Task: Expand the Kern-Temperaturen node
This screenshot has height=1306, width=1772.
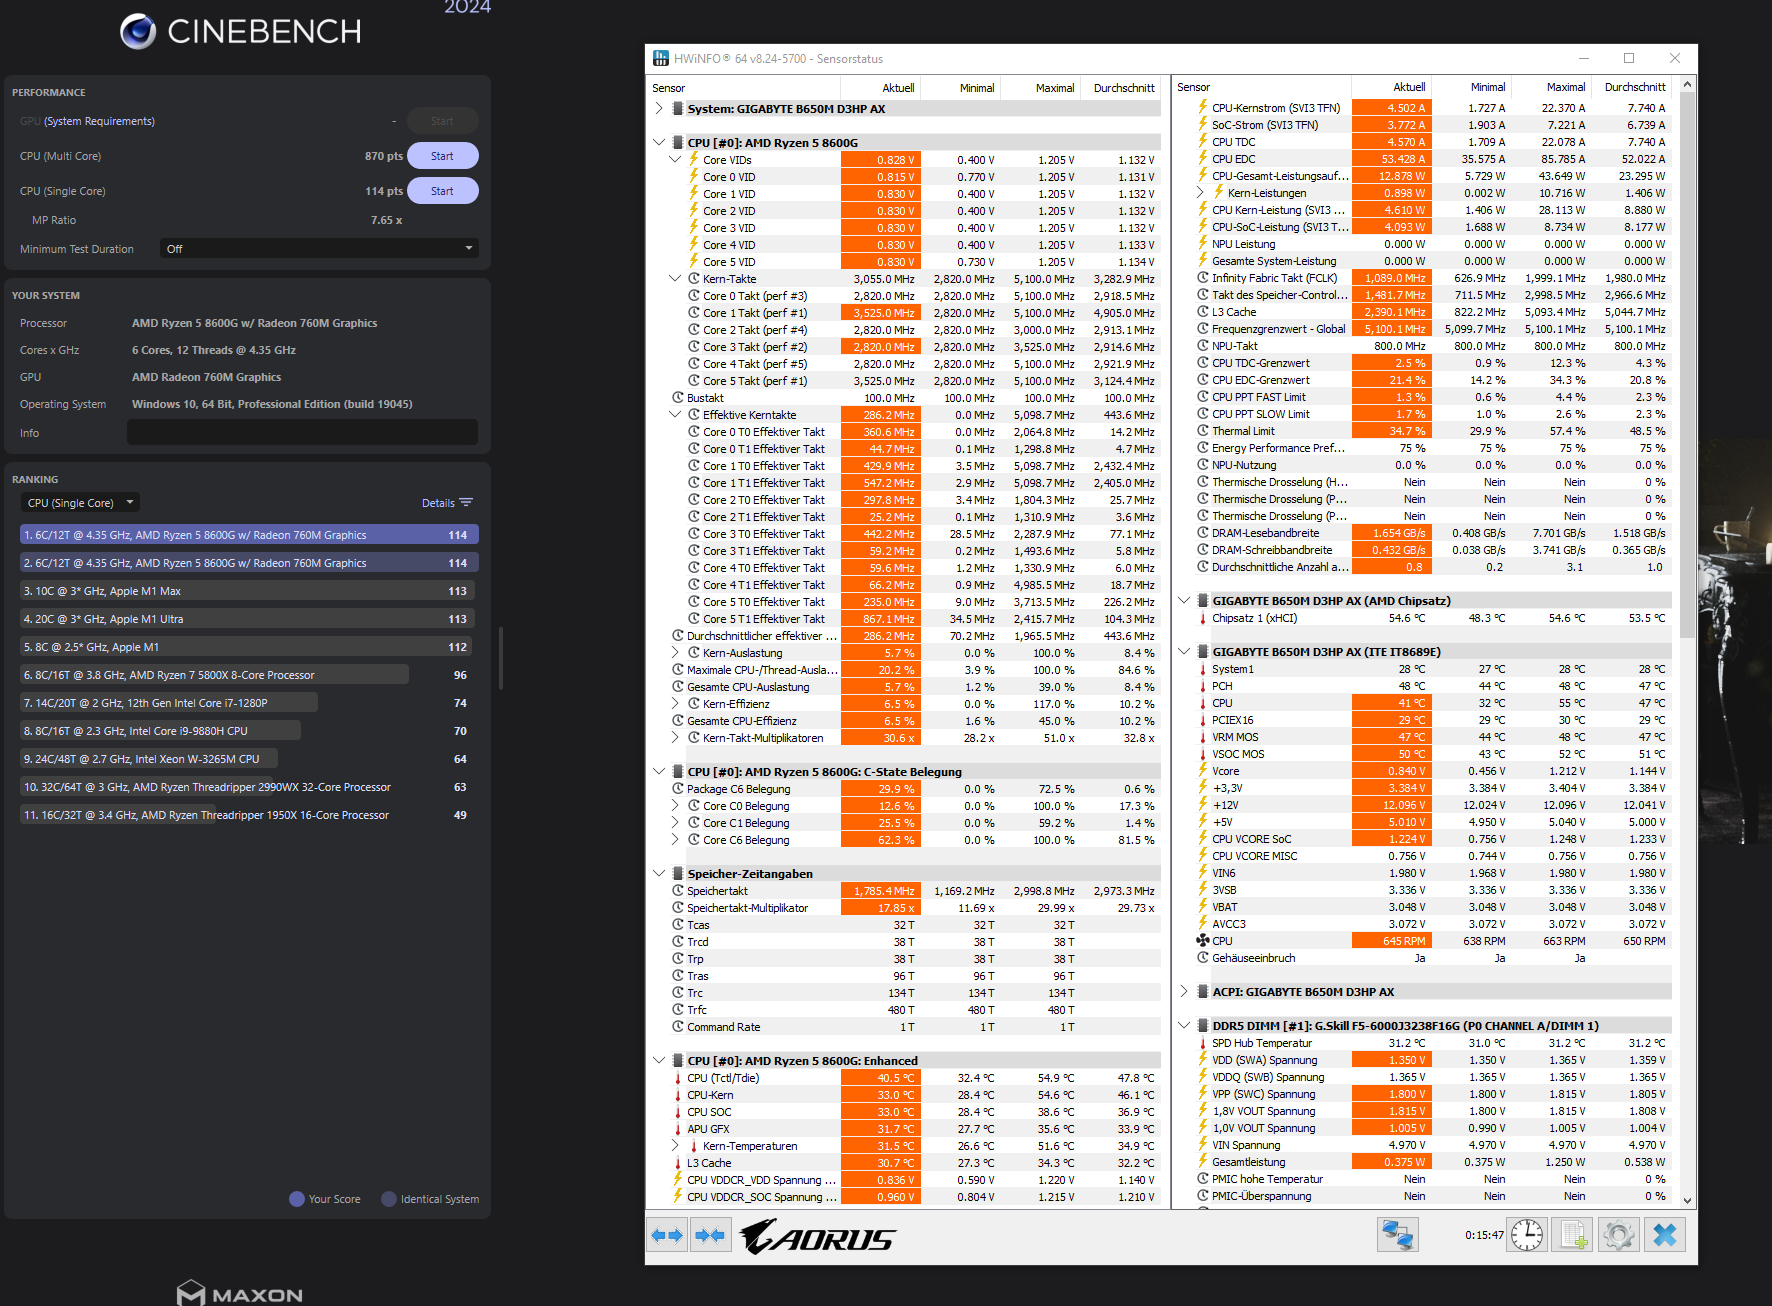Action: pos(675,1146)
